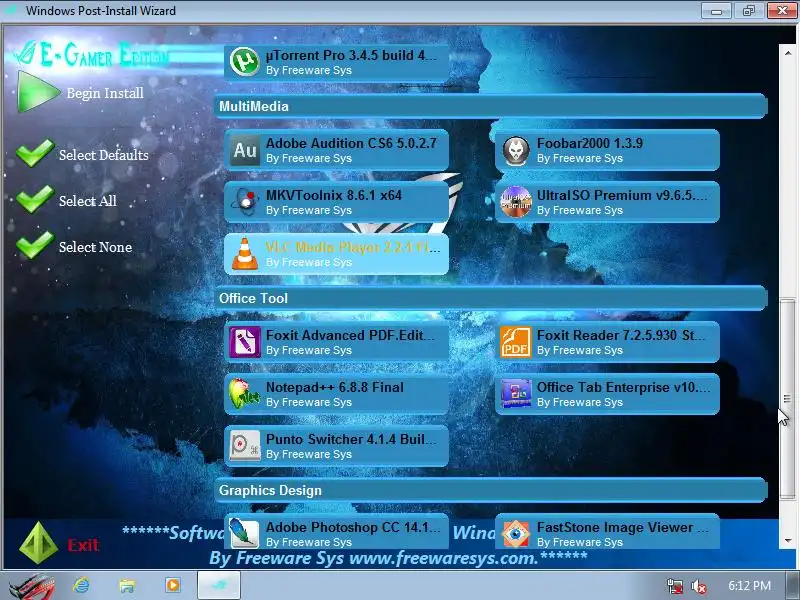Open Windows Explorer folder in taskbar
This screenshot has width=800, height=600.
pos(127,585)
